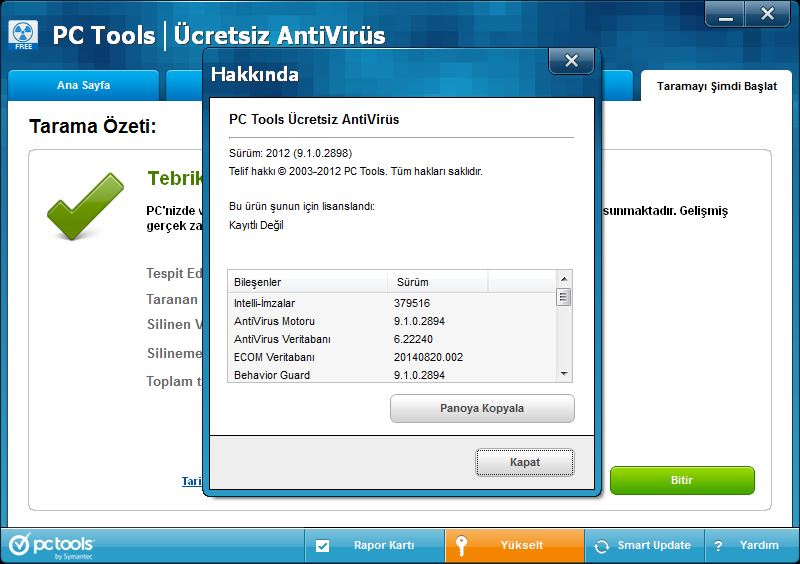Click the green Bitir button
The width and height of the screenshot is (800, 564).
pos(682,480)
